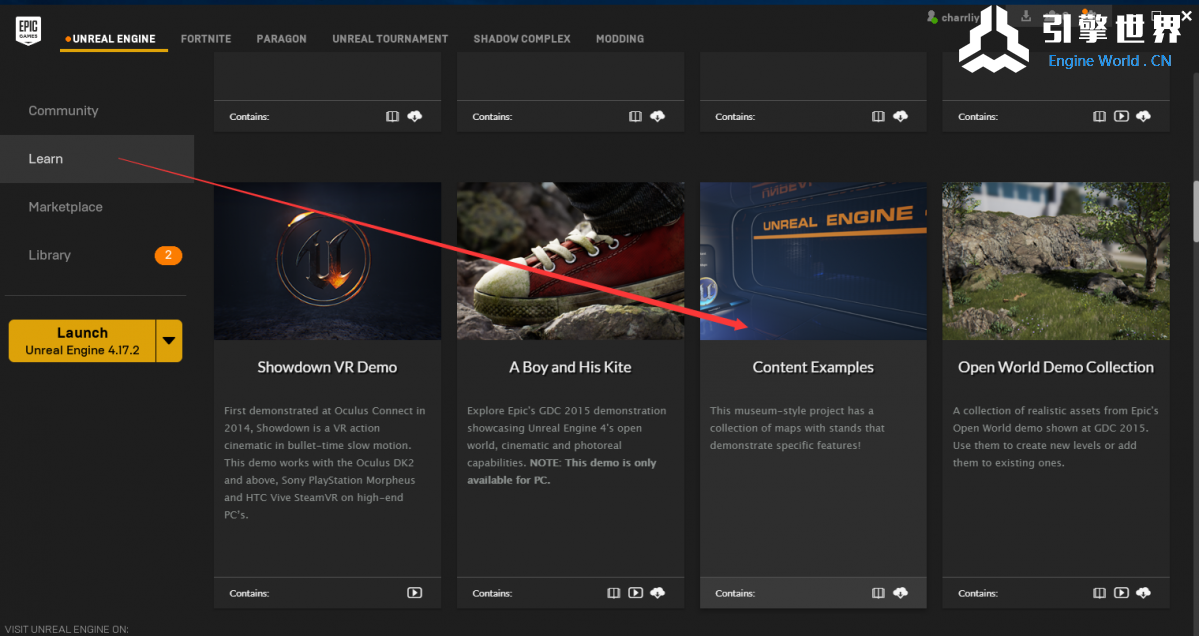Click the description starting "First demonstrated at Oculus Connect"

pos(325,462)
